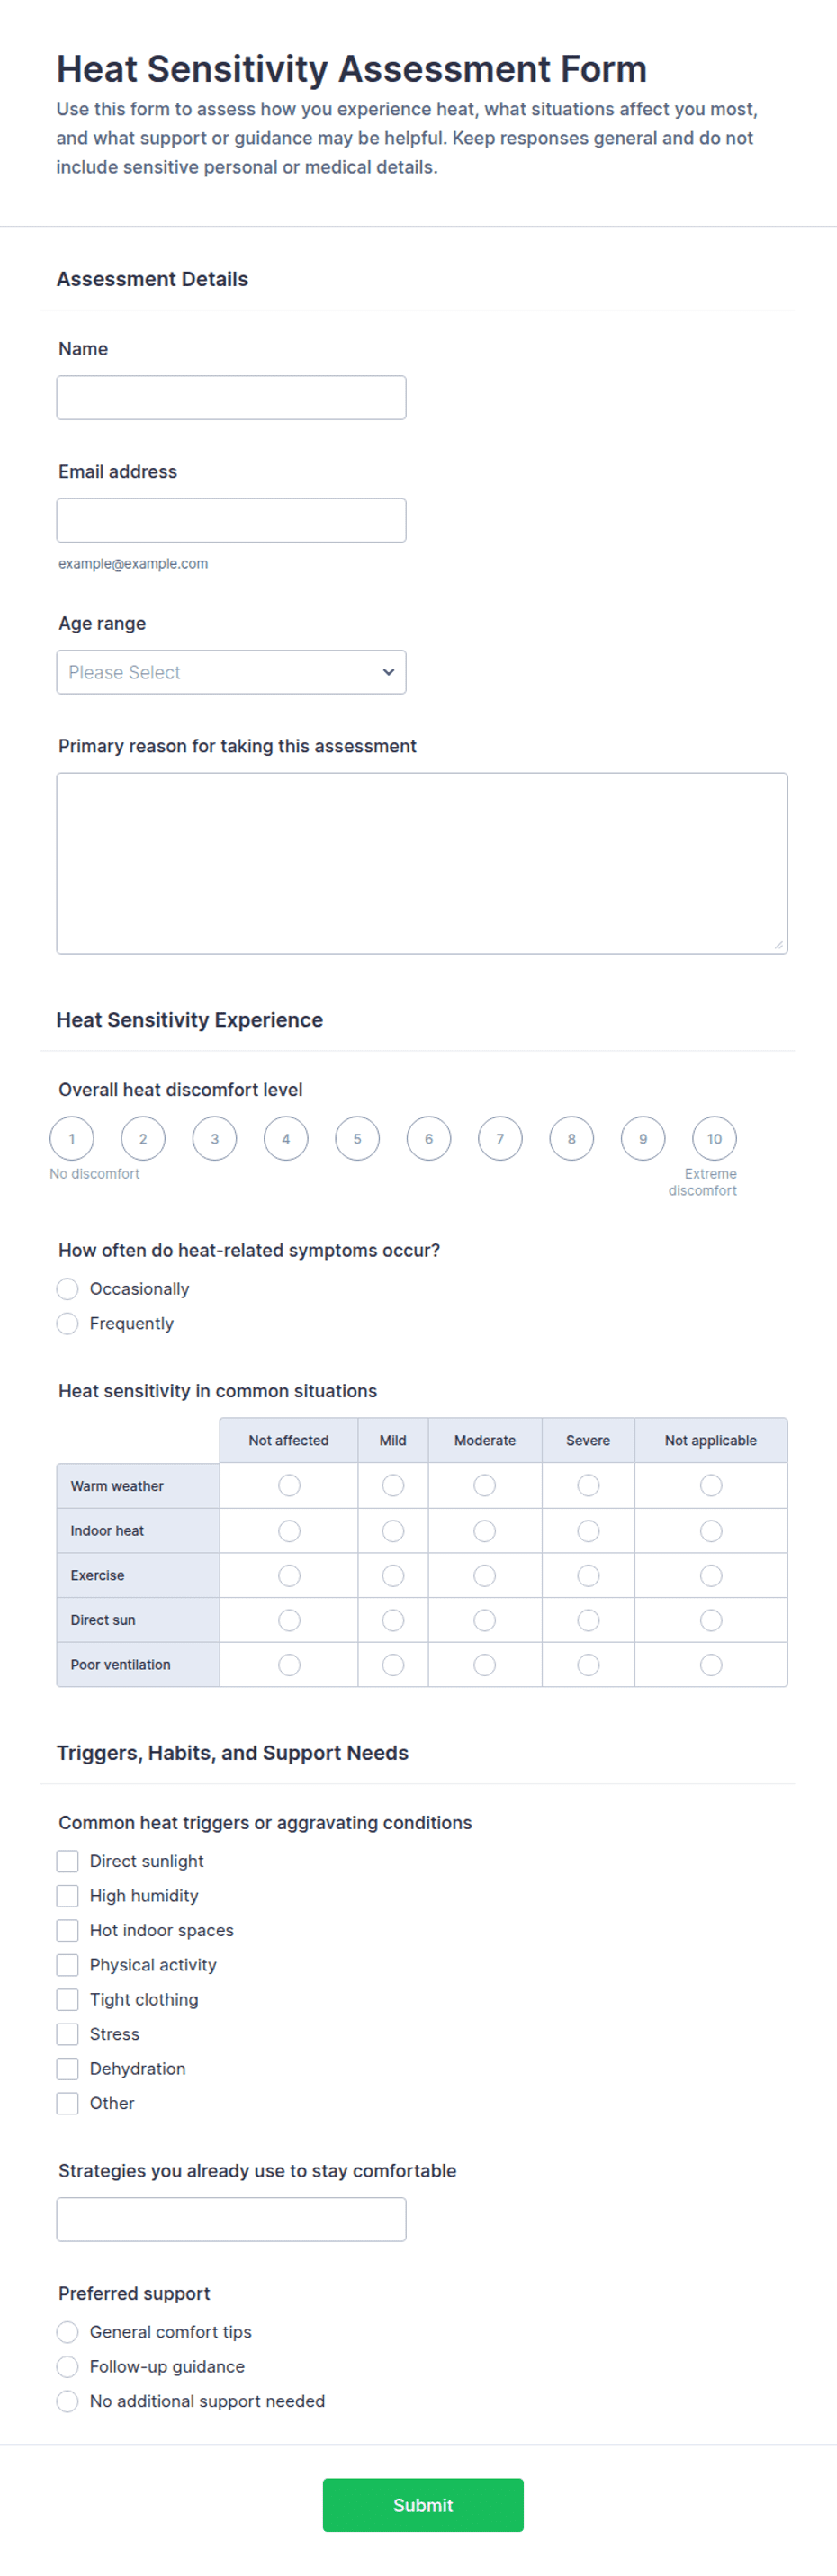Mark Poor ventilation as Not applicable

click(x=711, y=1665)
